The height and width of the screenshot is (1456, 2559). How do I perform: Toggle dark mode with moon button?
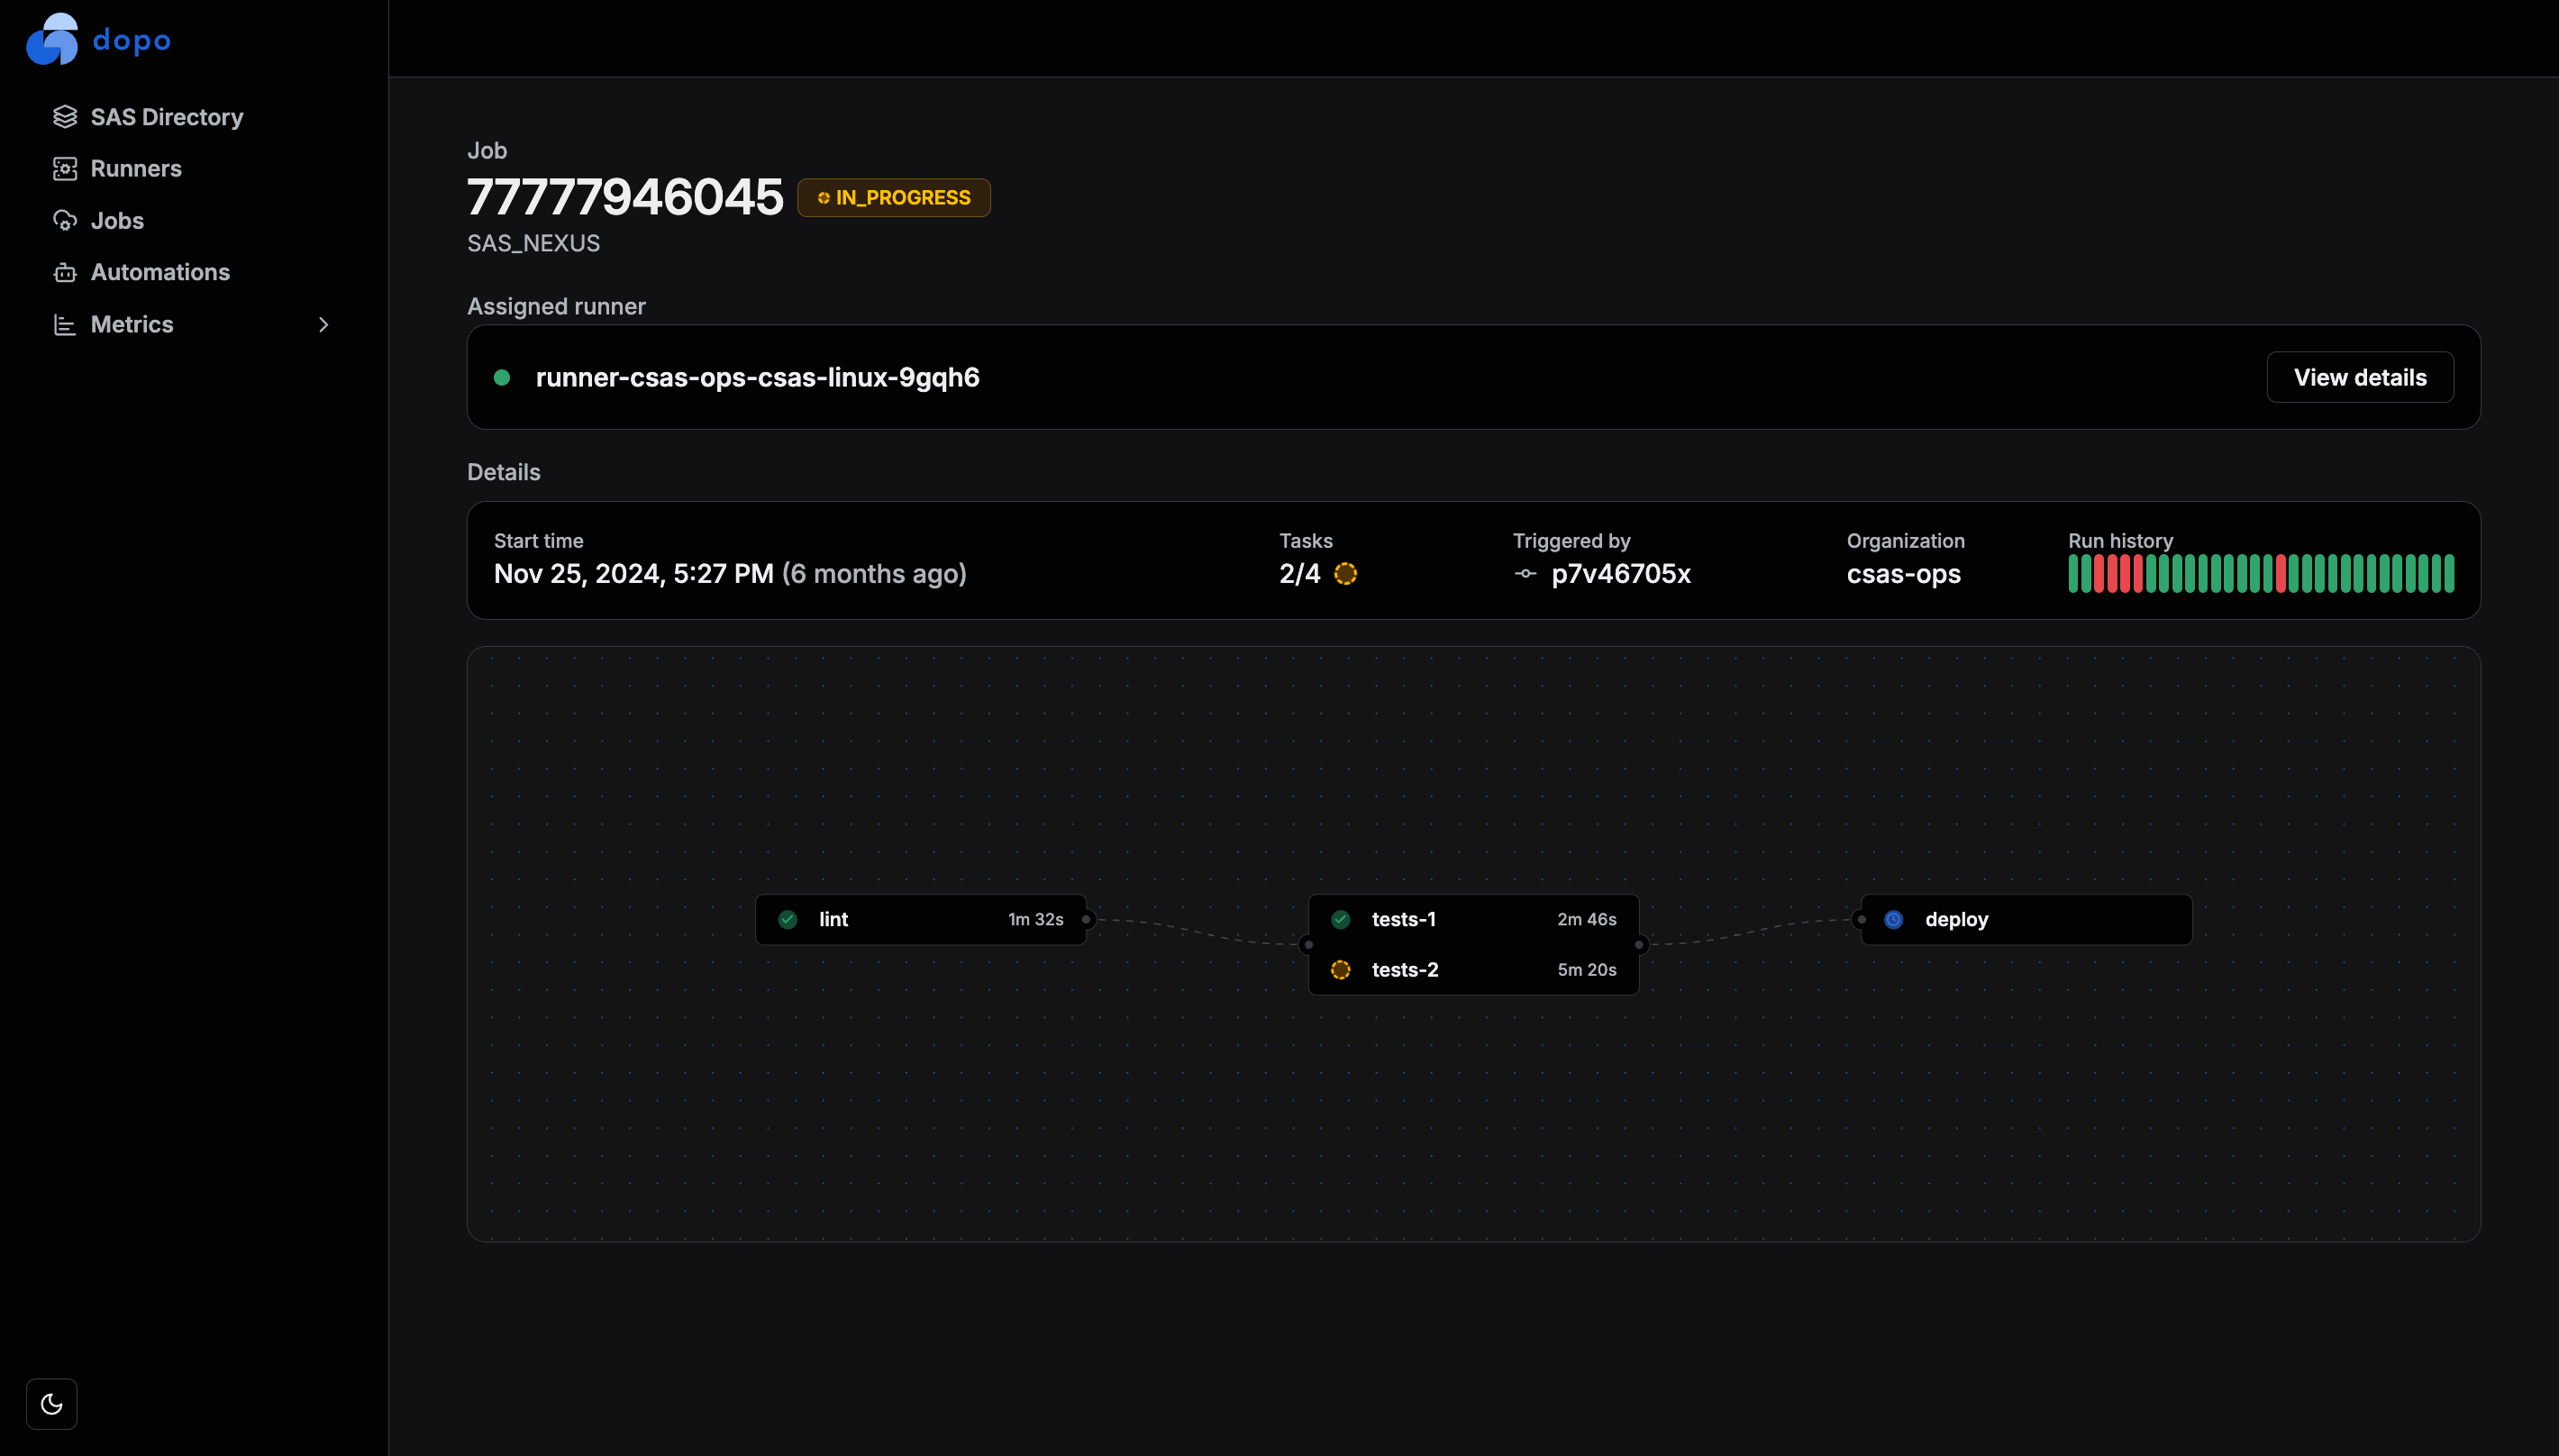coord(52,1404)
